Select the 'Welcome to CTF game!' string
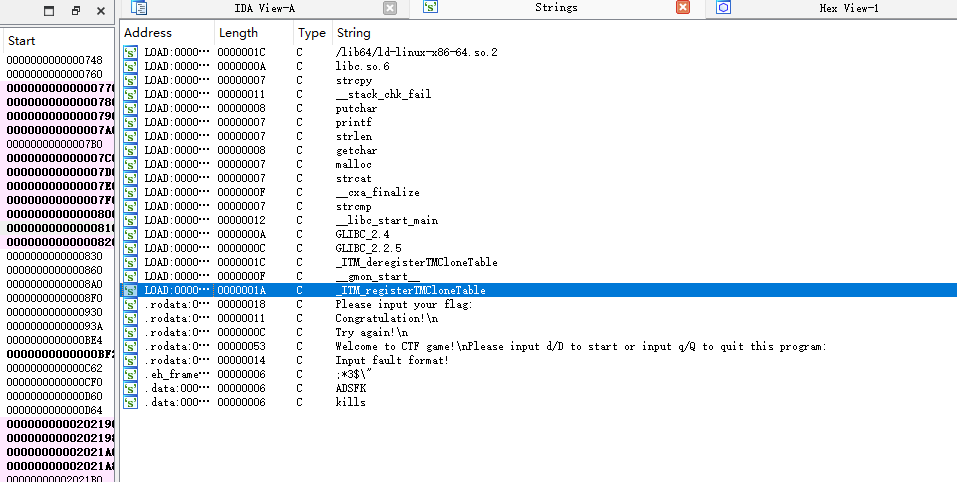This screenshot has height=482, width=957. [x=580, y=347]
